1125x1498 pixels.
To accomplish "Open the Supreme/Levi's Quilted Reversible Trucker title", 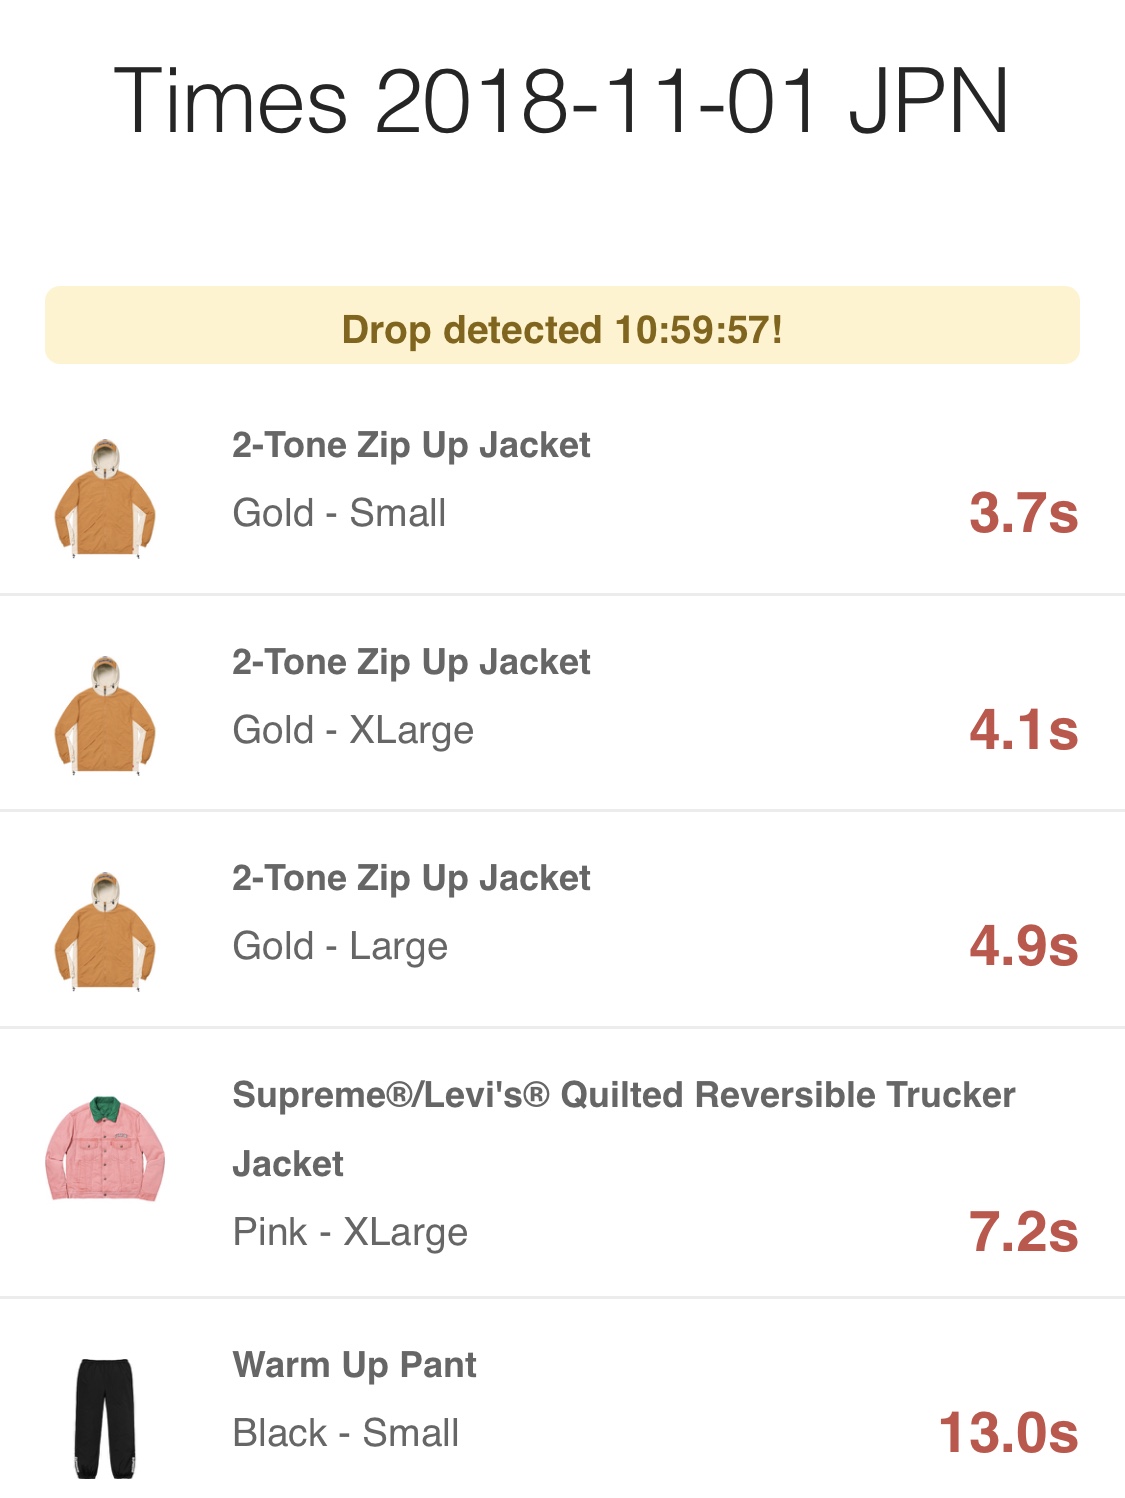I will [624, 1129].
